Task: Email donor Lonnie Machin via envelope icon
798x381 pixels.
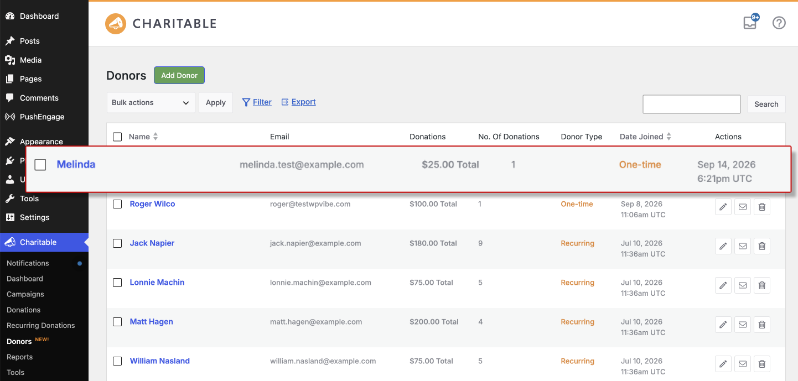Action: (x=743, y=285)
